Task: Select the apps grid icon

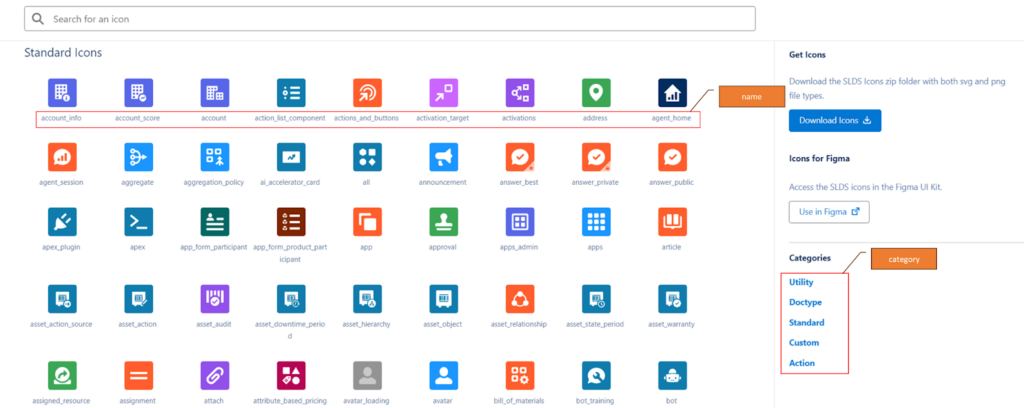Action: (596, 221)
